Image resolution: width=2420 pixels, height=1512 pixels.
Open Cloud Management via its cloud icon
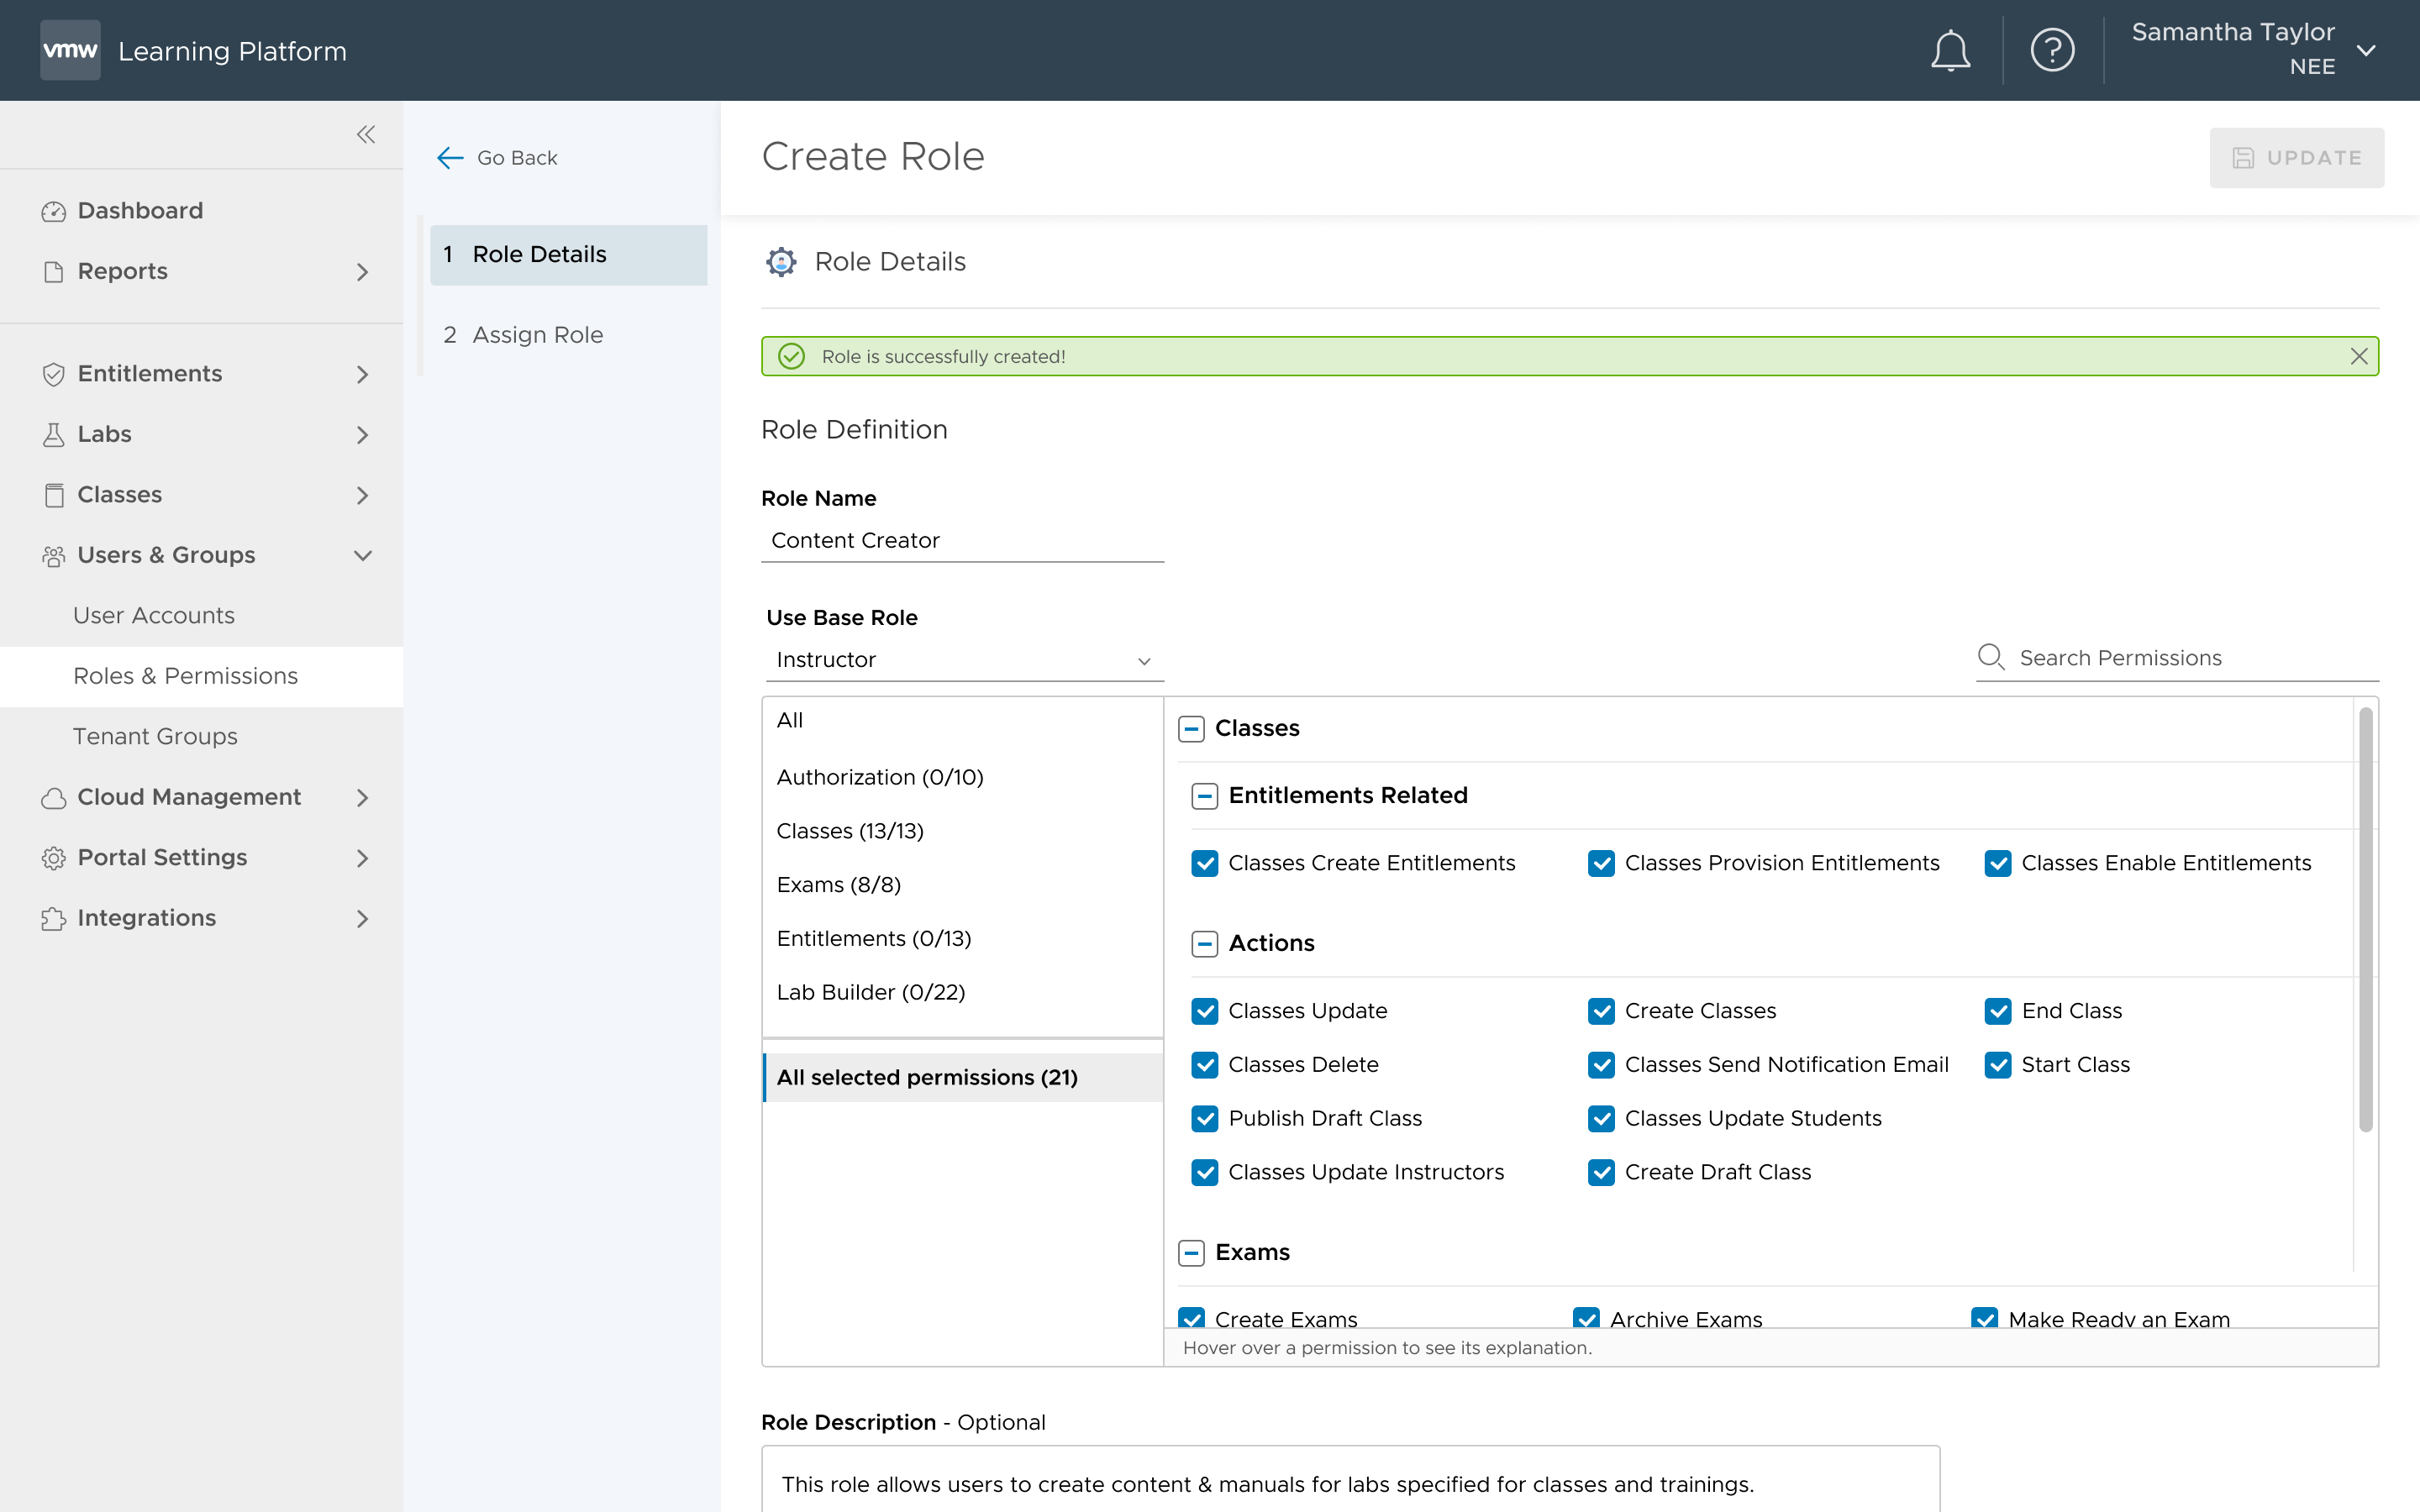[x=55, y=797]
